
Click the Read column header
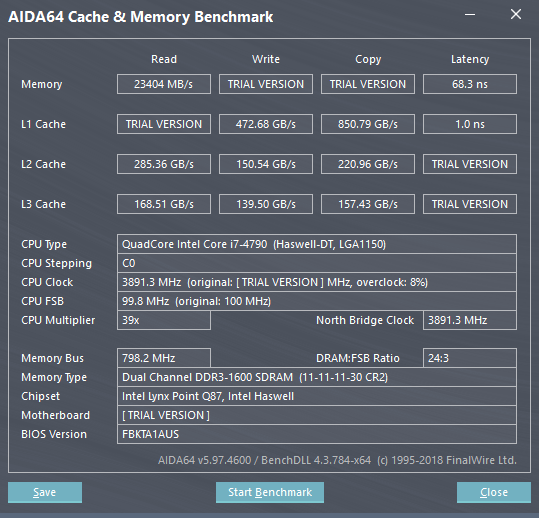(164, 59)
